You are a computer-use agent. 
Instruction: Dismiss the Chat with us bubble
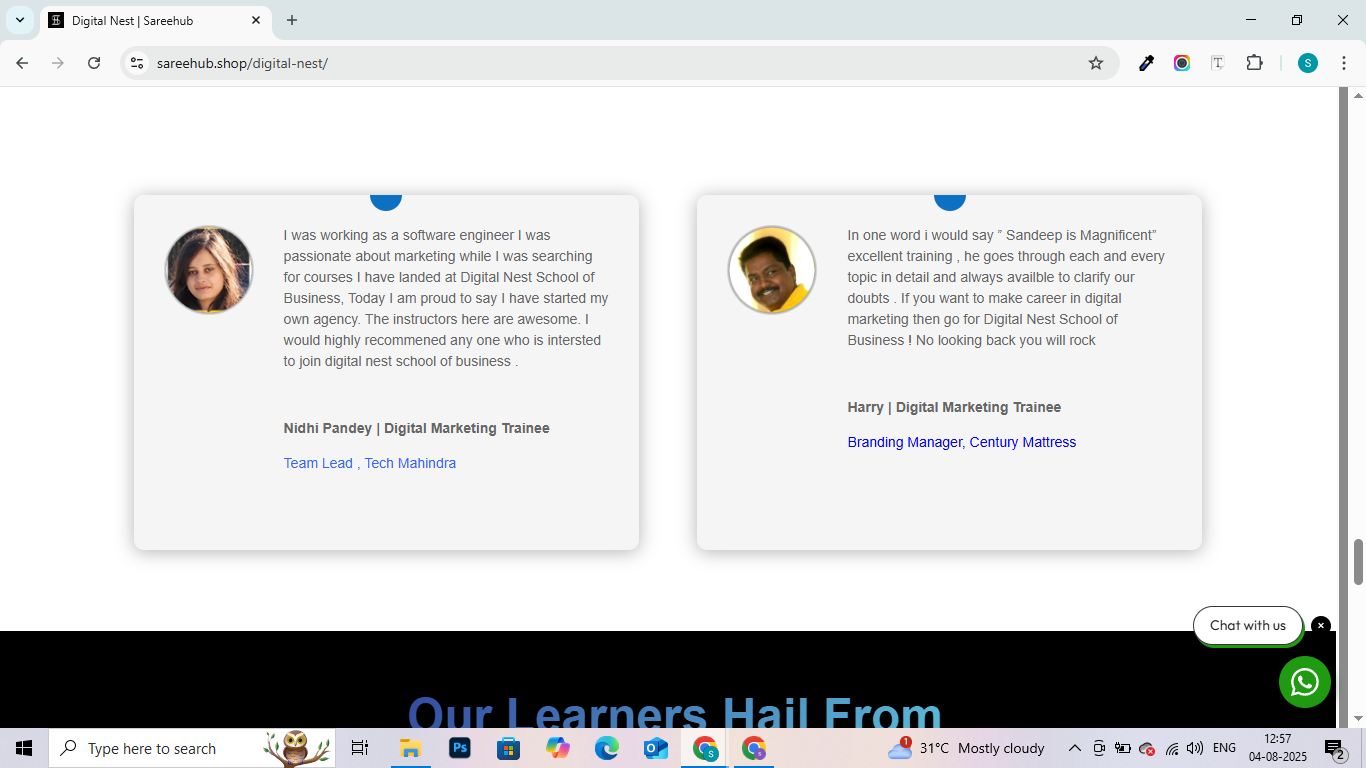pos(1321,626)
